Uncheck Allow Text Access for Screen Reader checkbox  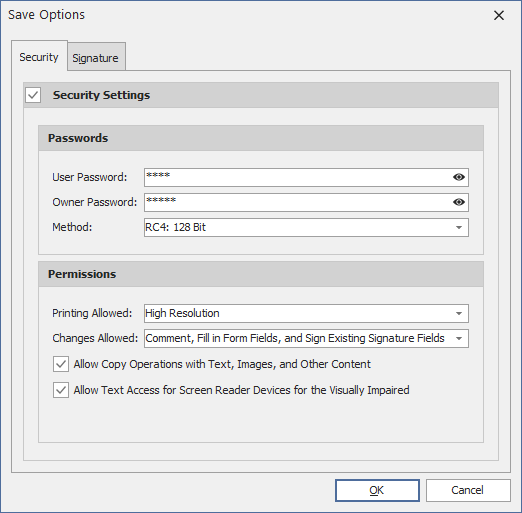61,390
